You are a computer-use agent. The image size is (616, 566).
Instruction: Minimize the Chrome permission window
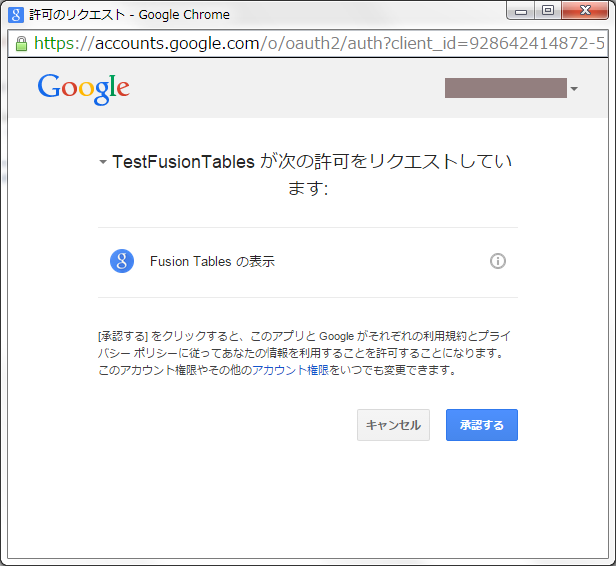(x=521, y=11)
